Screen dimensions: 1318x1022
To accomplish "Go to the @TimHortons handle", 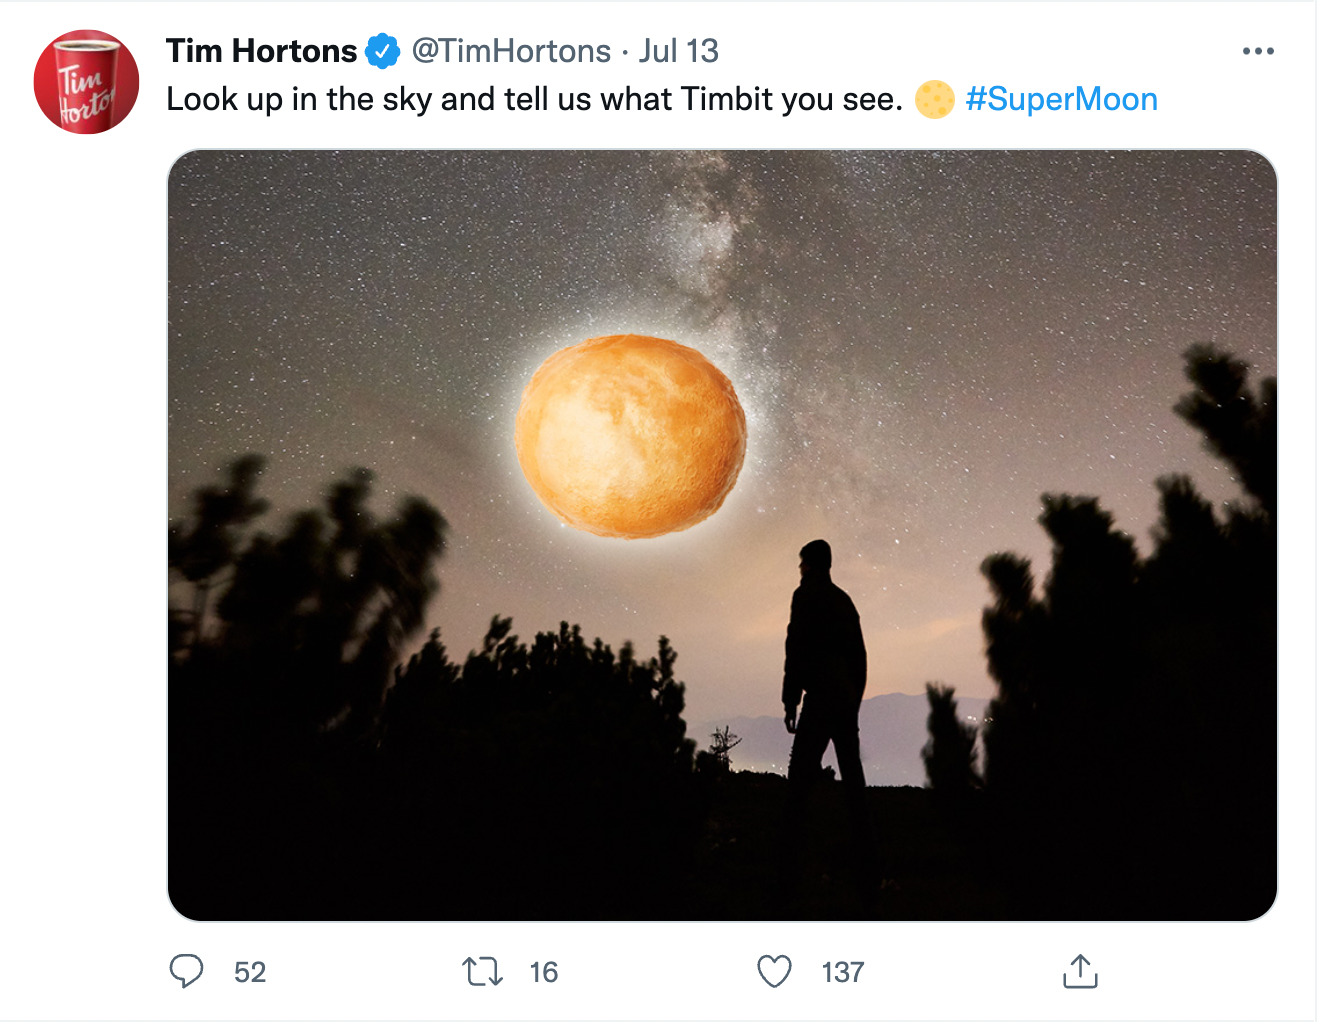I will (511, 51).
